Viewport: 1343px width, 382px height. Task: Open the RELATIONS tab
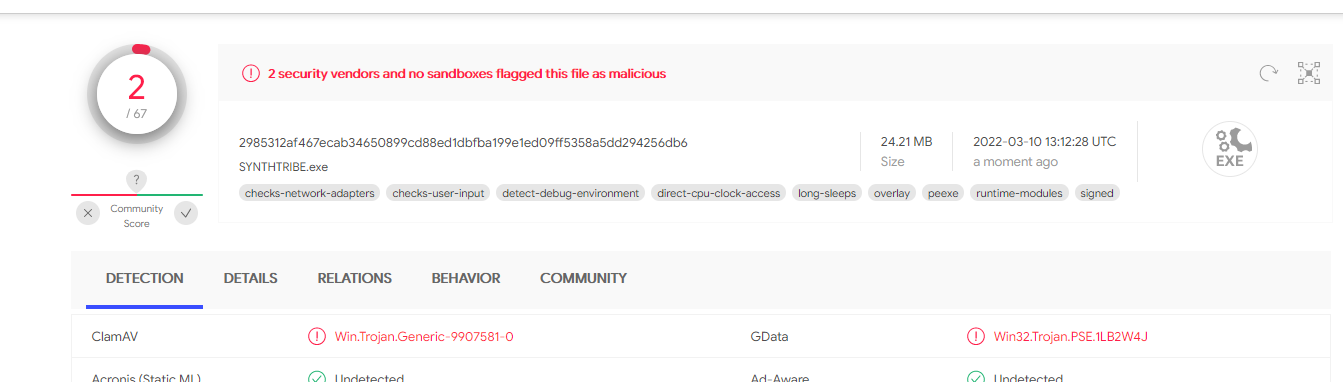pyautogui.click(x=355, y=278)
